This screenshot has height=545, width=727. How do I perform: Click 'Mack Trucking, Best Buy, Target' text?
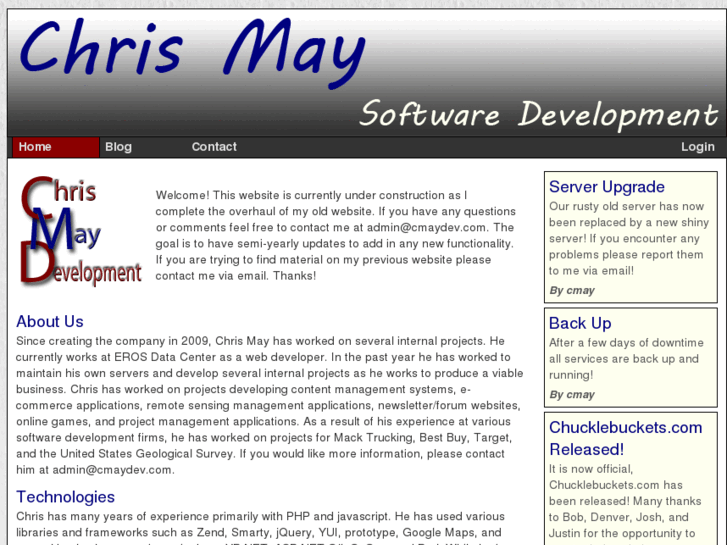coord(422,437)
